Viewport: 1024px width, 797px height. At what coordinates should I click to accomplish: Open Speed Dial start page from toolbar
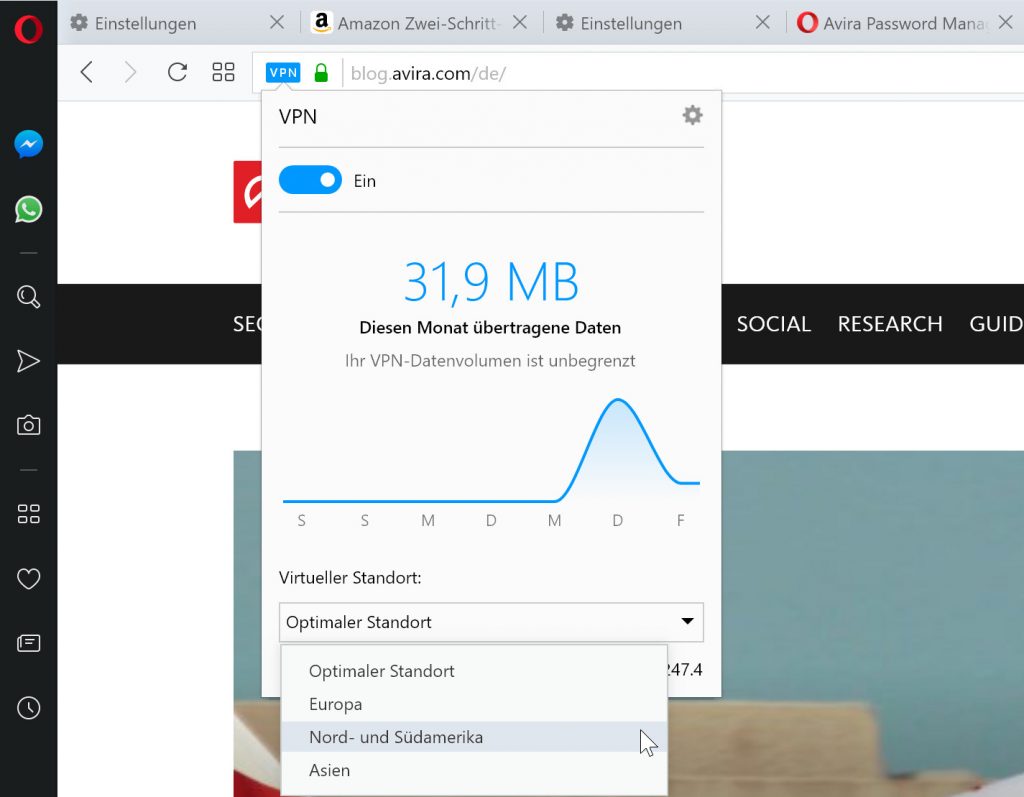[223, 72]
